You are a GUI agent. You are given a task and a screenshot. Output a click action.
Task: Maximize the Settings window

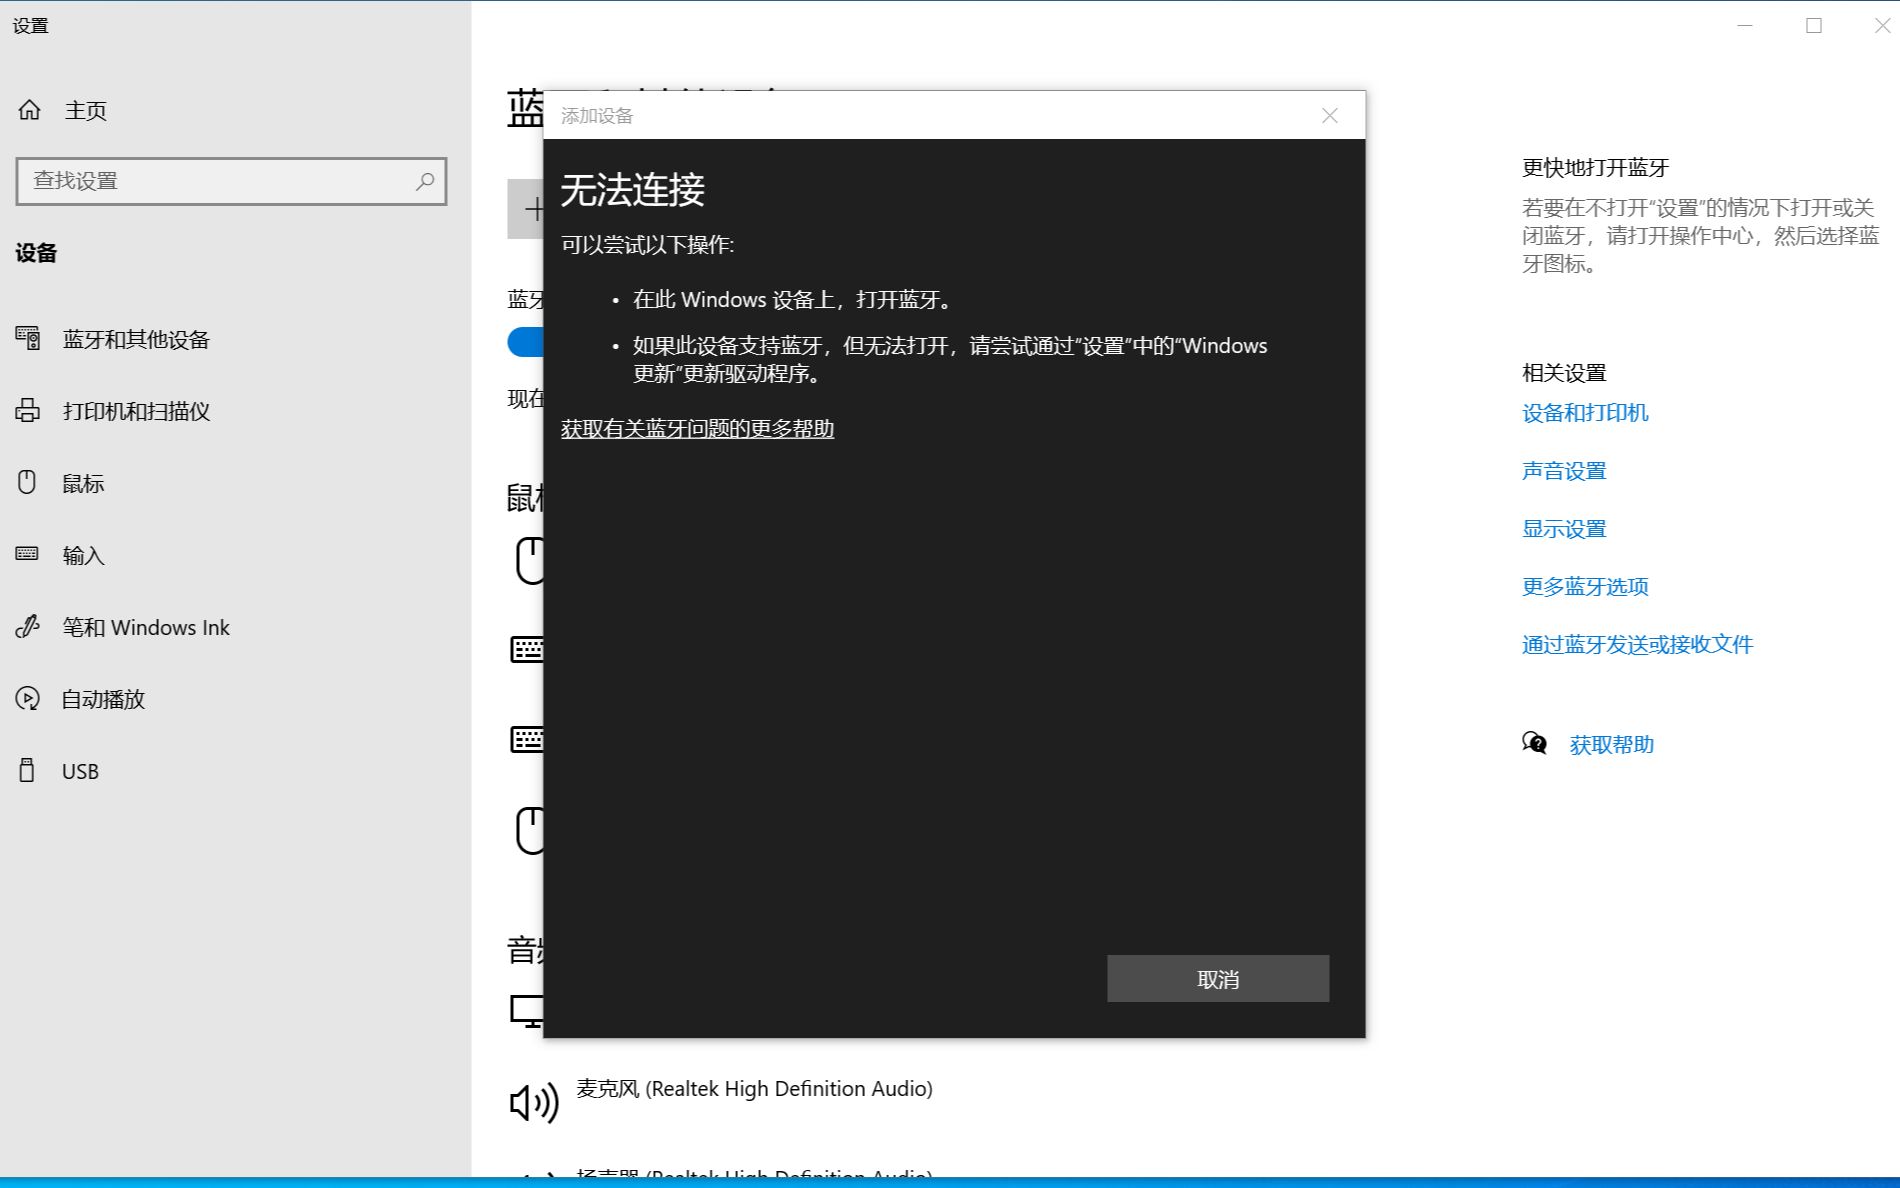1814,26
